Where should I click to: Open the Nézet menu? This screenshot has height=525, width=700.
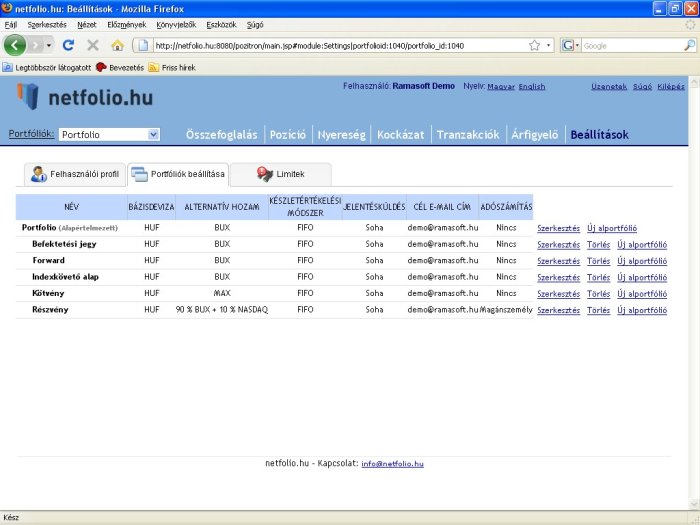[x=87, y=25]
